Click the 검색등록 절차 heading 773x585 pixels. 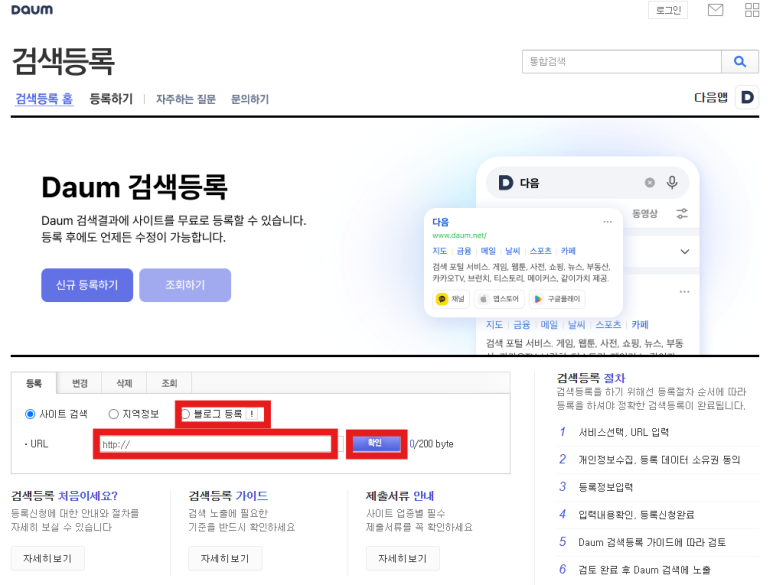point(591,378)
